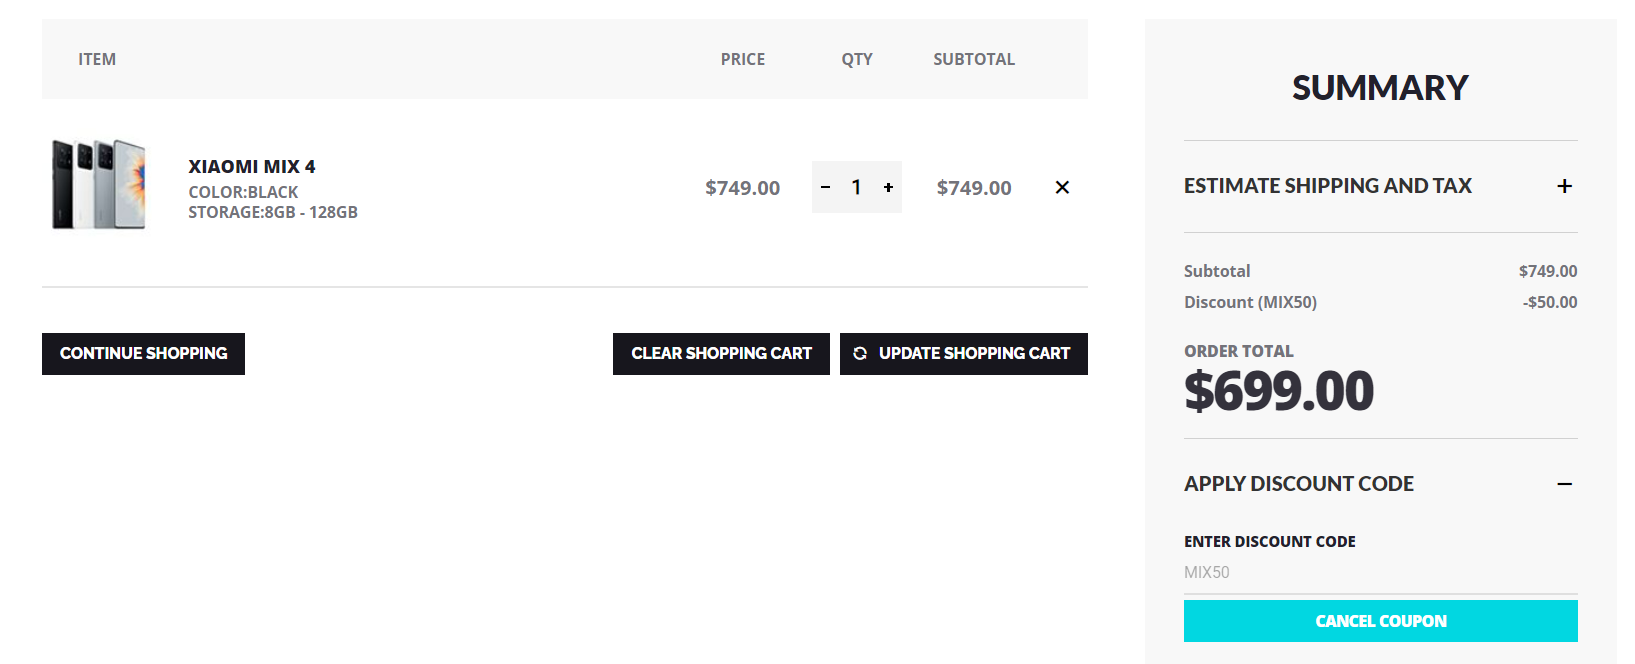This screenshot has width=1635, height=664.
Task: Remove Xiaomi Mix 4 from cart
Action: tap(1062, 187)
